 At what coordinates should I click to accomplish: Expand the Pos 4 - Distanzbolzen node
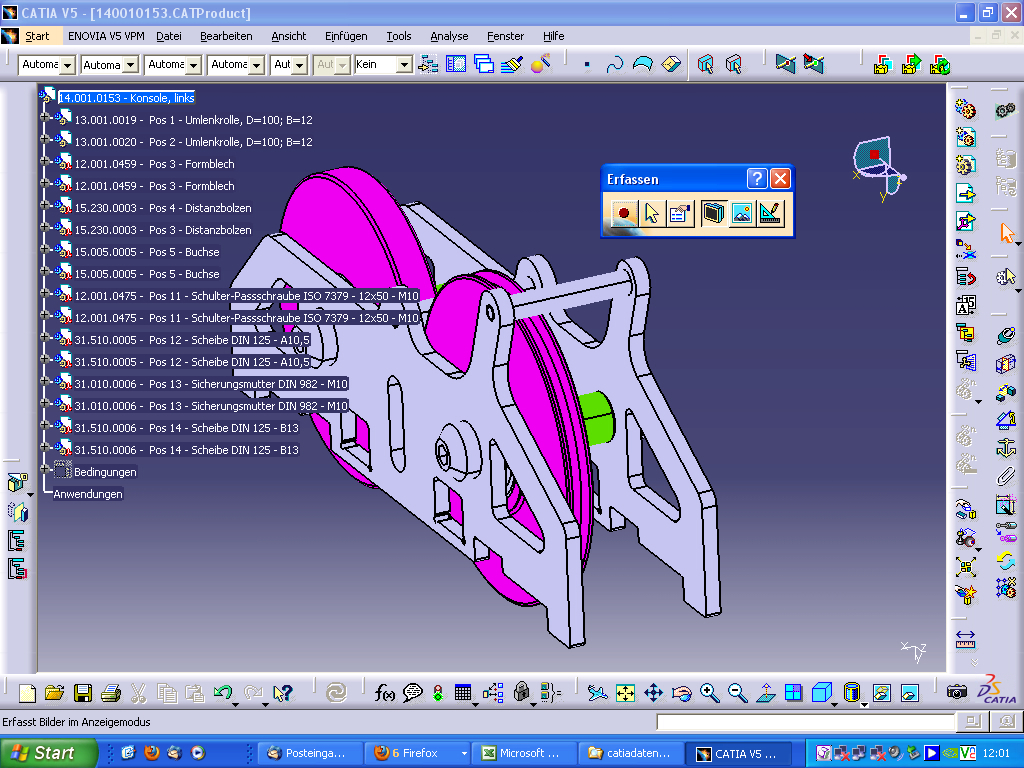tap(45, 205)
